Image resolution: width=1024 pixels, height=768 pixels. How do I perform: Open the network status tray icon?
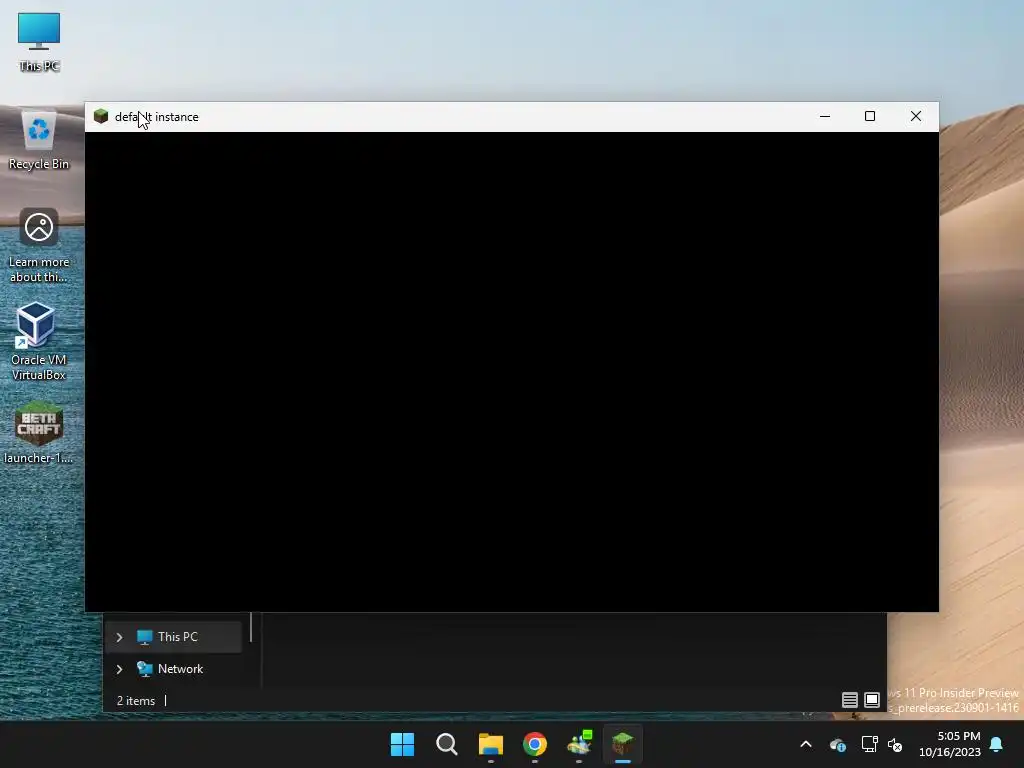click(x=869, y=744)
